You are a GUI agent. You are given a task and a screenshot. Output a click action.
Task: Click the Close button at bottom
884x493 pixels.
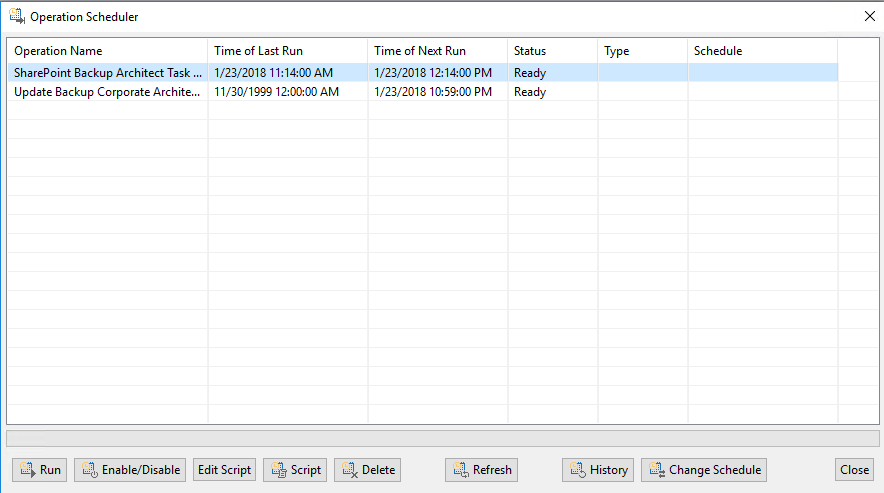click(854, 470)
